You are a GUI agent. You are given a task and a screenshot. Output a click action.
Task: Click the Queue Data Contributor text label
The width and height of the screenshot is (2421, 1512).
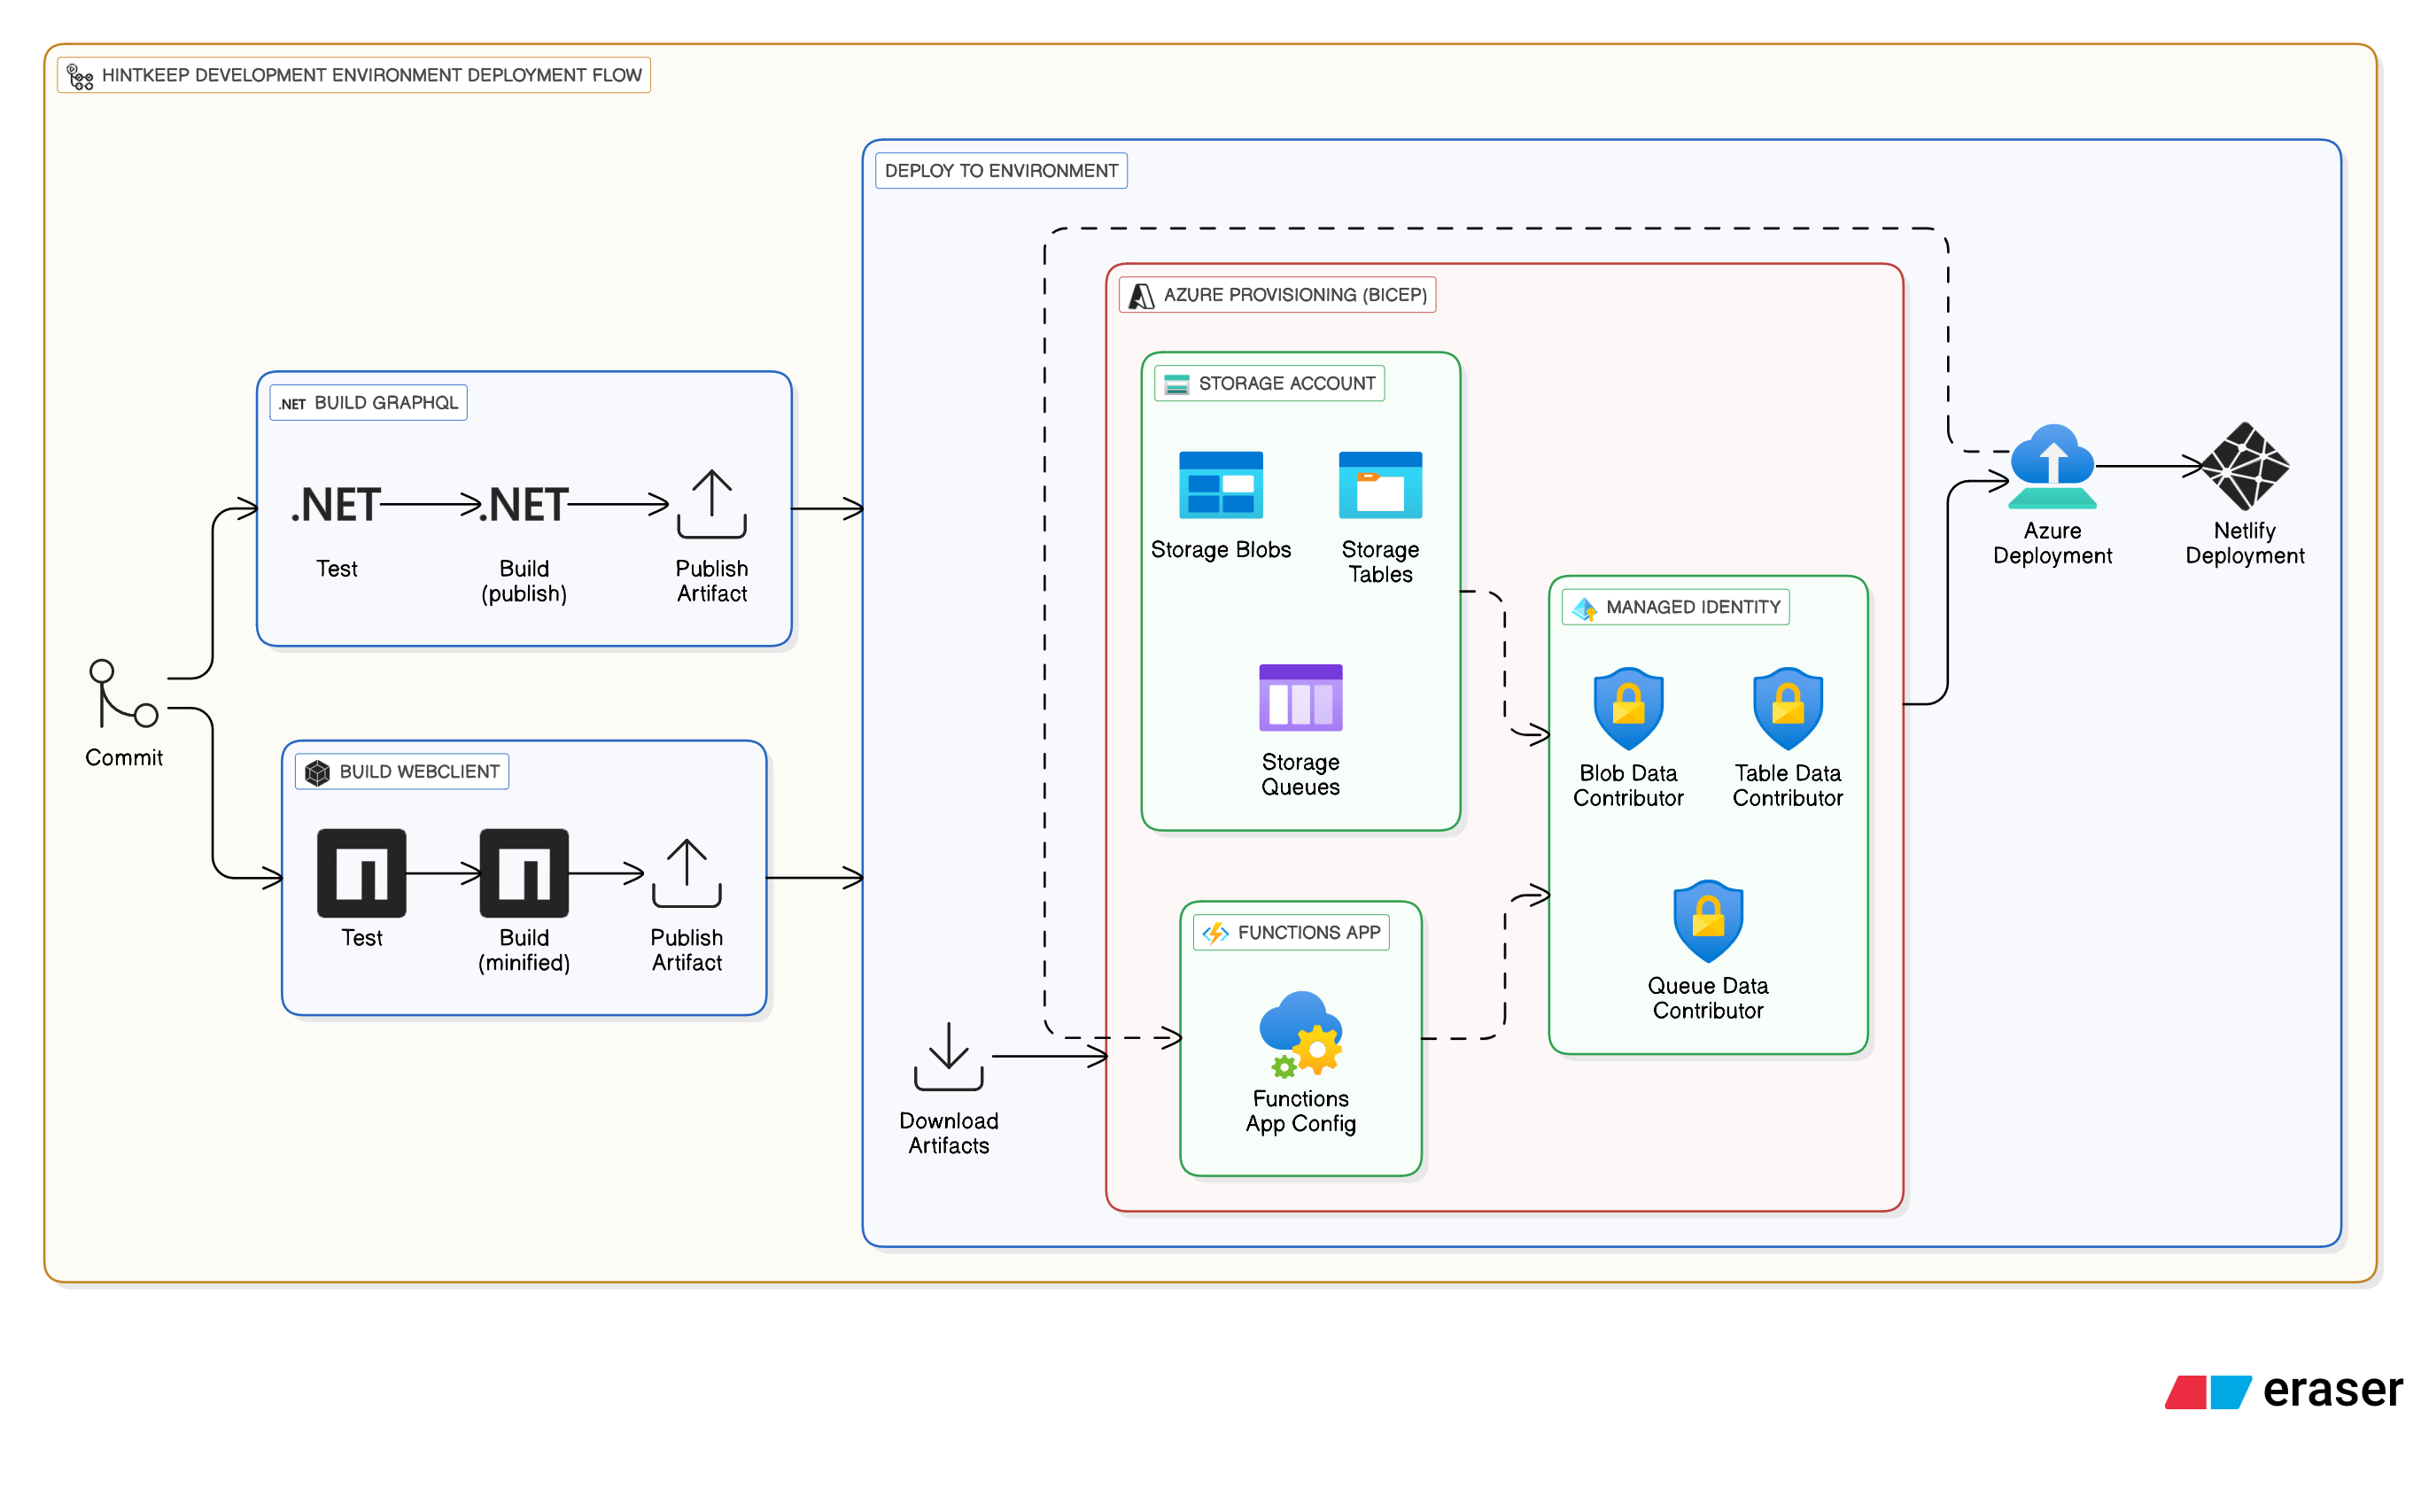1709,998
